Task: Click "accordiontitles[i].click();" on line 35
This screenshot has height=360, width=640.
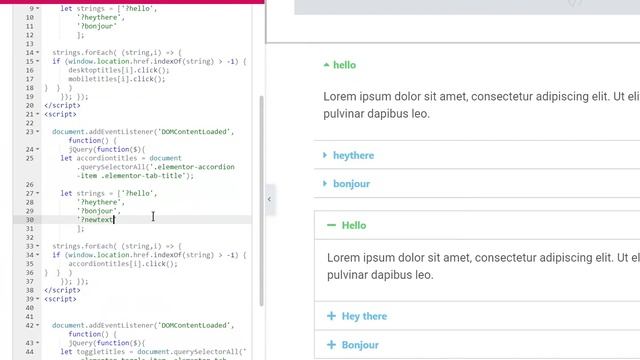Action: pyautogui.click(x=123, y=264)
